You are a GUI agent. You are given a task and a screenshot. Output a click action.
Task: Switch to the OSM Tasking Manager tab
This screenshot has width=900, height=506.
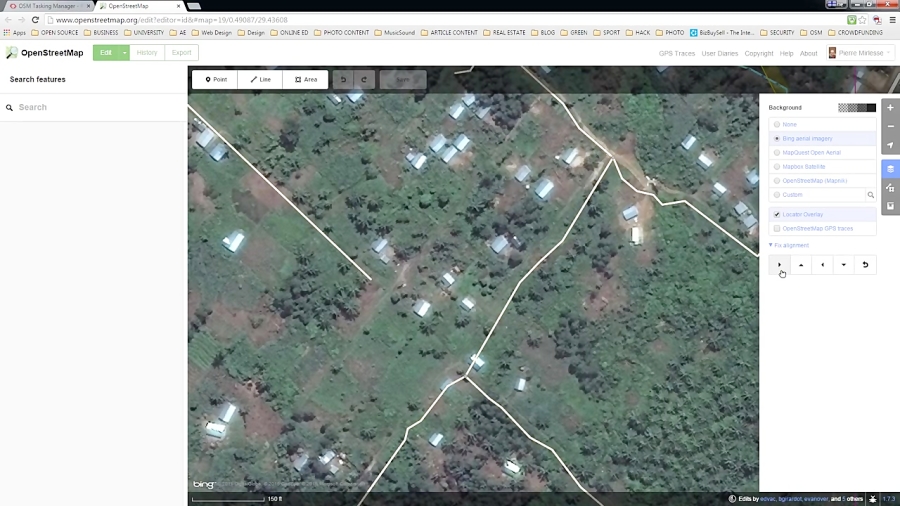tap(48, 6)
